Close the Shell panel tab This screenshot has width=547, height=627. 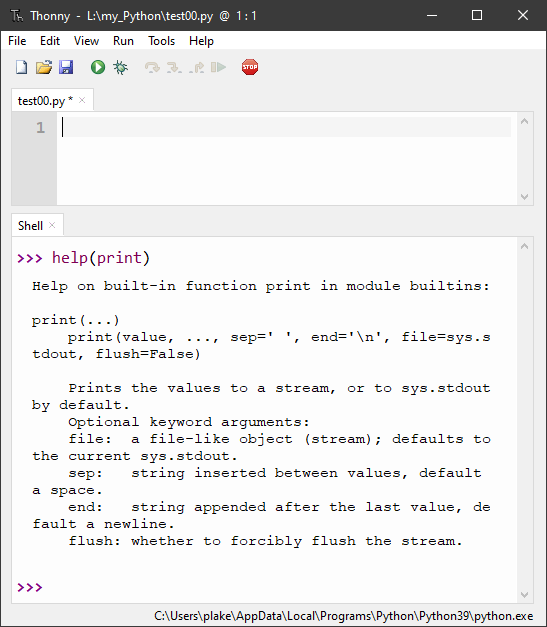point(52,225)
